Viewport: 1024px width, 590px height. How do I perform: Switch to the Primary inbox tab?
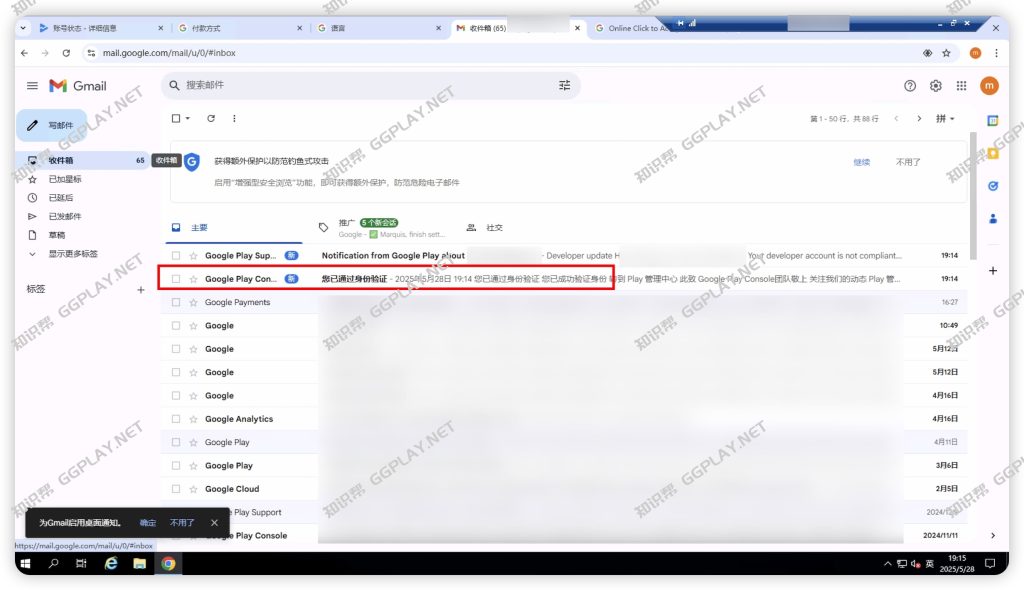coord(232,227)
